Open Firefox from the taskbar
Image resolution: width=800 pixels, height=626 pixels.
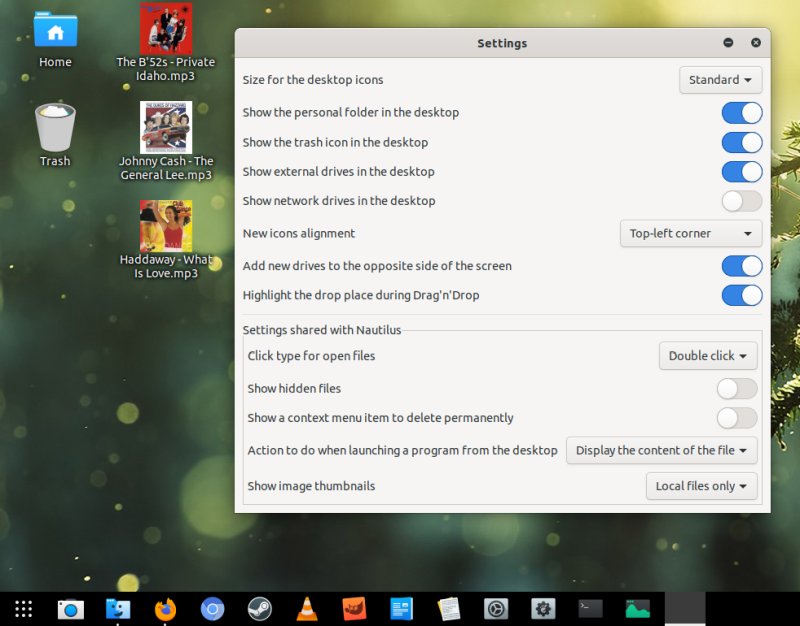pos(165,608)
